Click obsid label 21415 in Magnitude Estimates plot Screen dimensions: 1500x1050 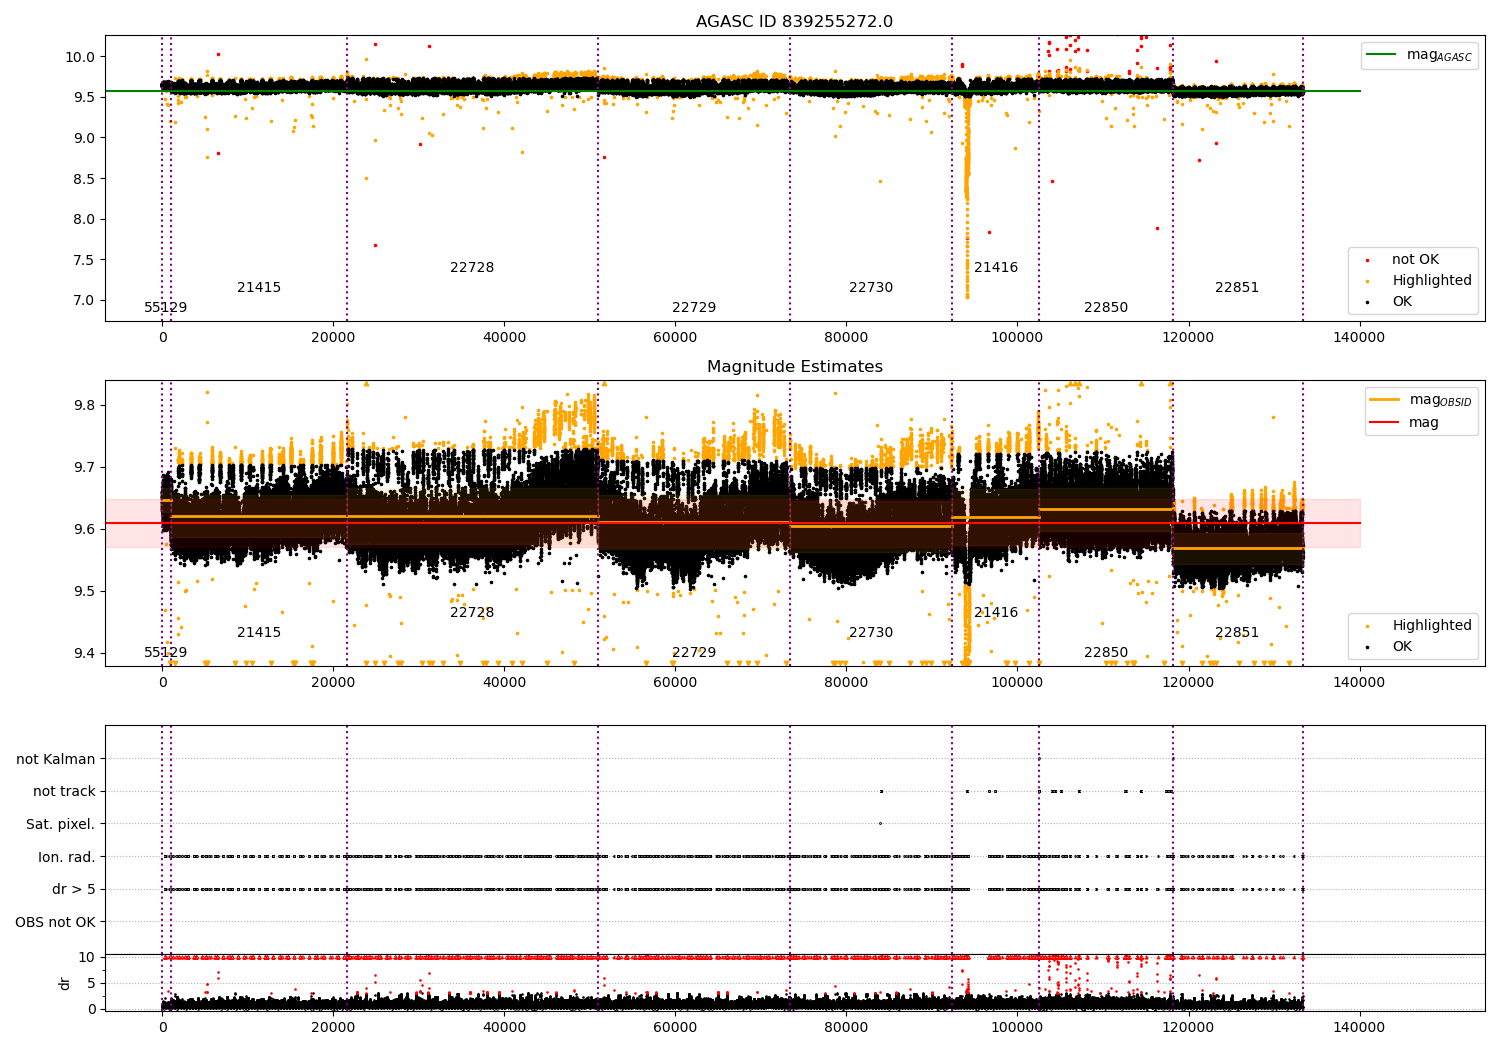coord(259,633)
